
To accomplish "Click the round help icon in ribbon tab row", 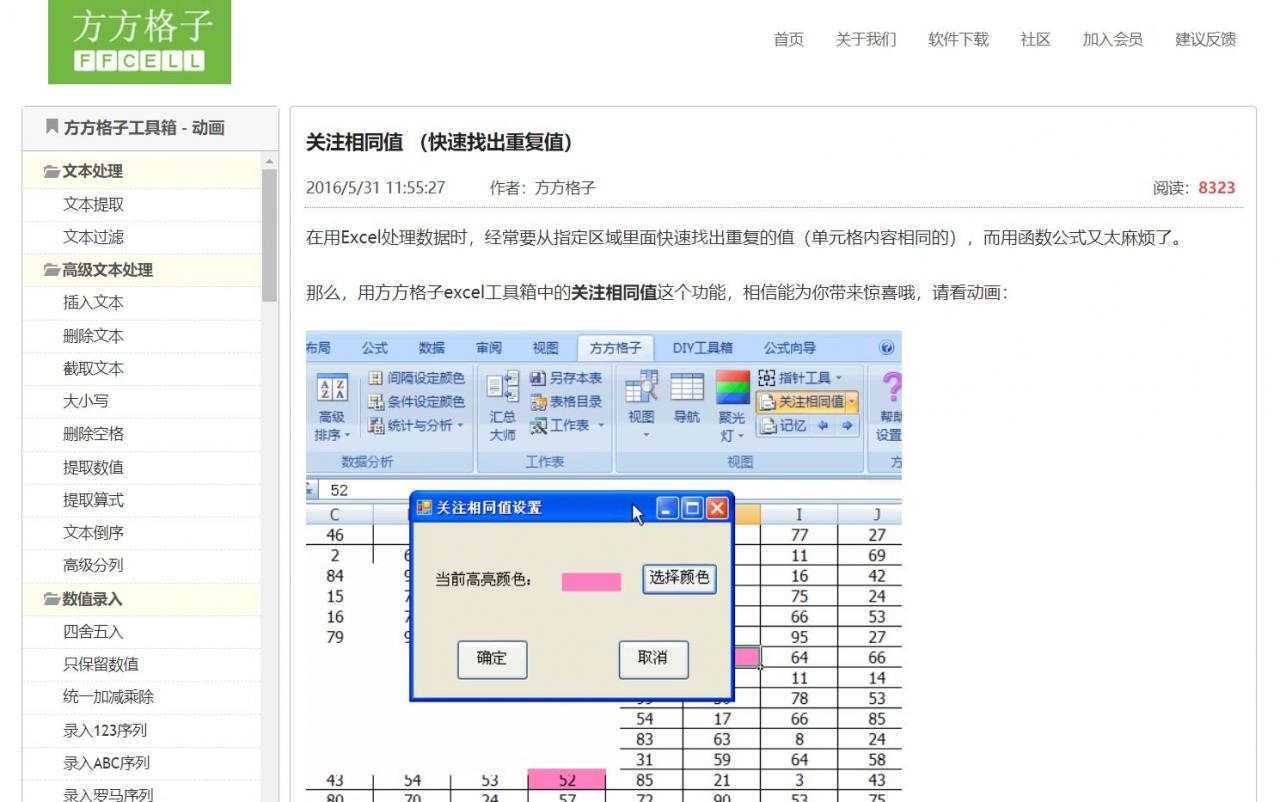I will point(886,348).
